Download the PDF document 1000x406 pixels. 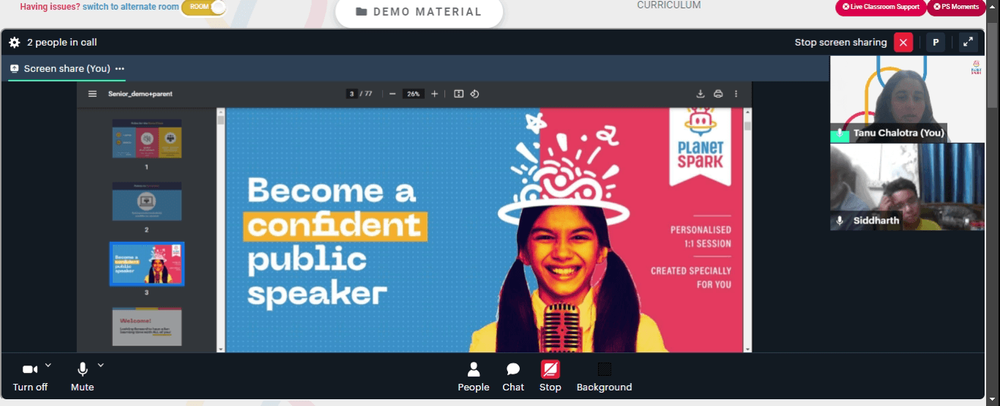[x=700, y=94]
